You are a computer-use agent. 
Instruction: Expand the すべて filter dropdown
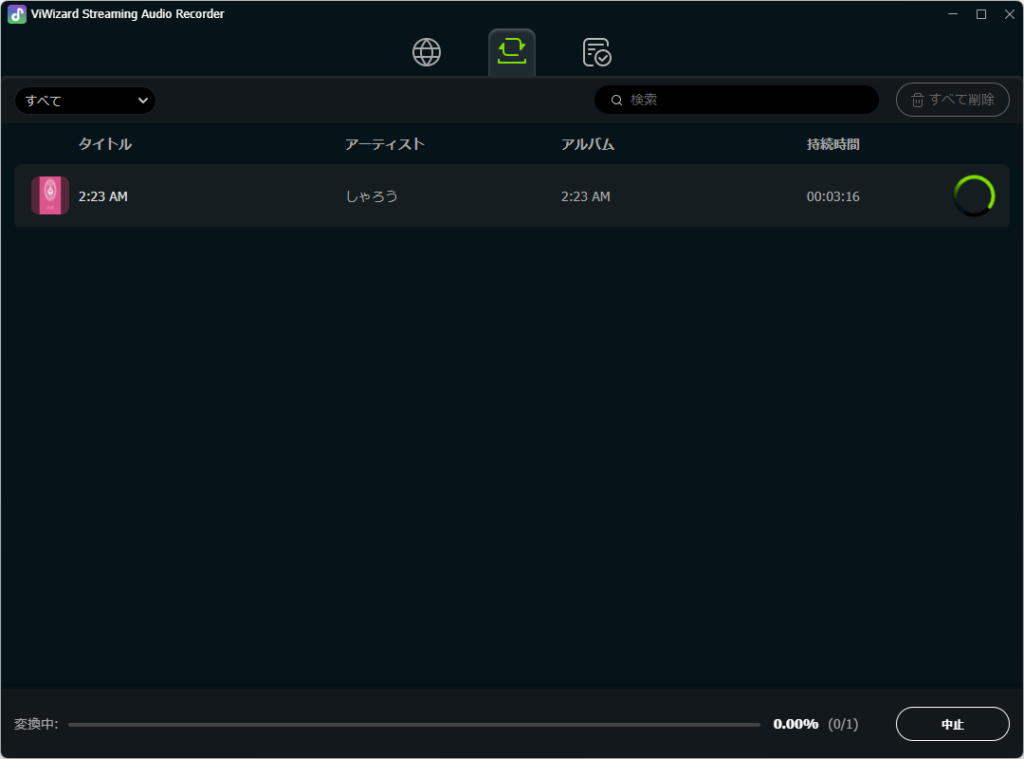pyautogui.click(x=85, y=100)
